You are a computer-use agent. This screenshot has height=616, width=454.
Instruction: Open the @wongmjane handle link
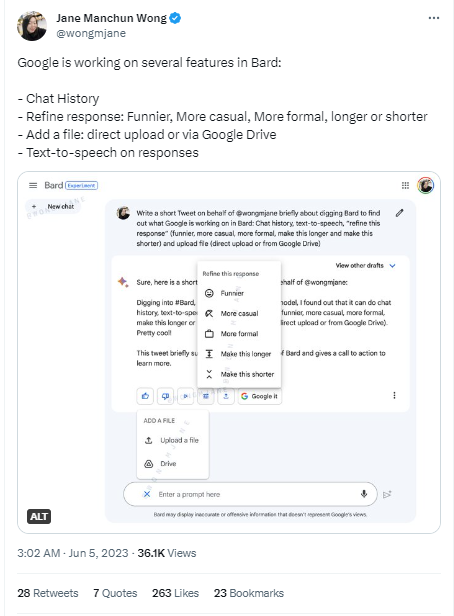tap(91, 33)
